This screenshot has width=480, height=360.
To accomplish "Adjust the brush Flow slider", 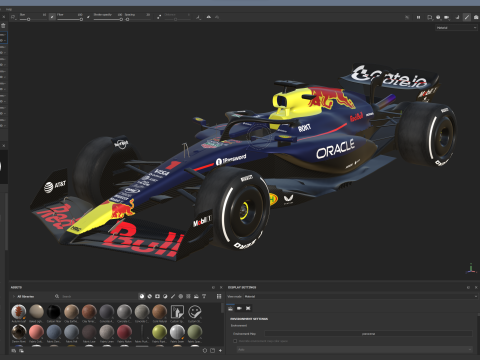I will pyautogui.click(x=70, y=19).
